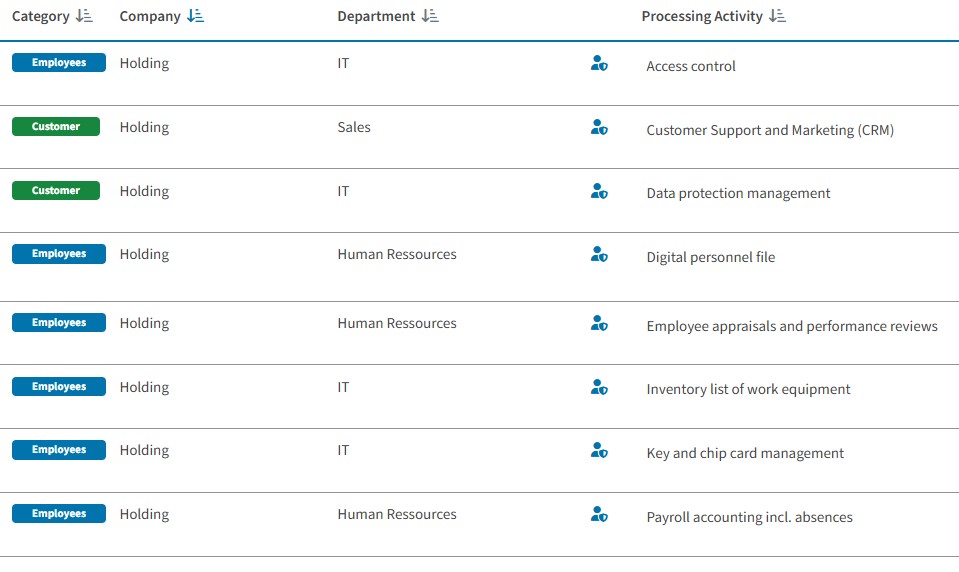Click the user-shield icon beside Data protection management

tap(599, 192)
